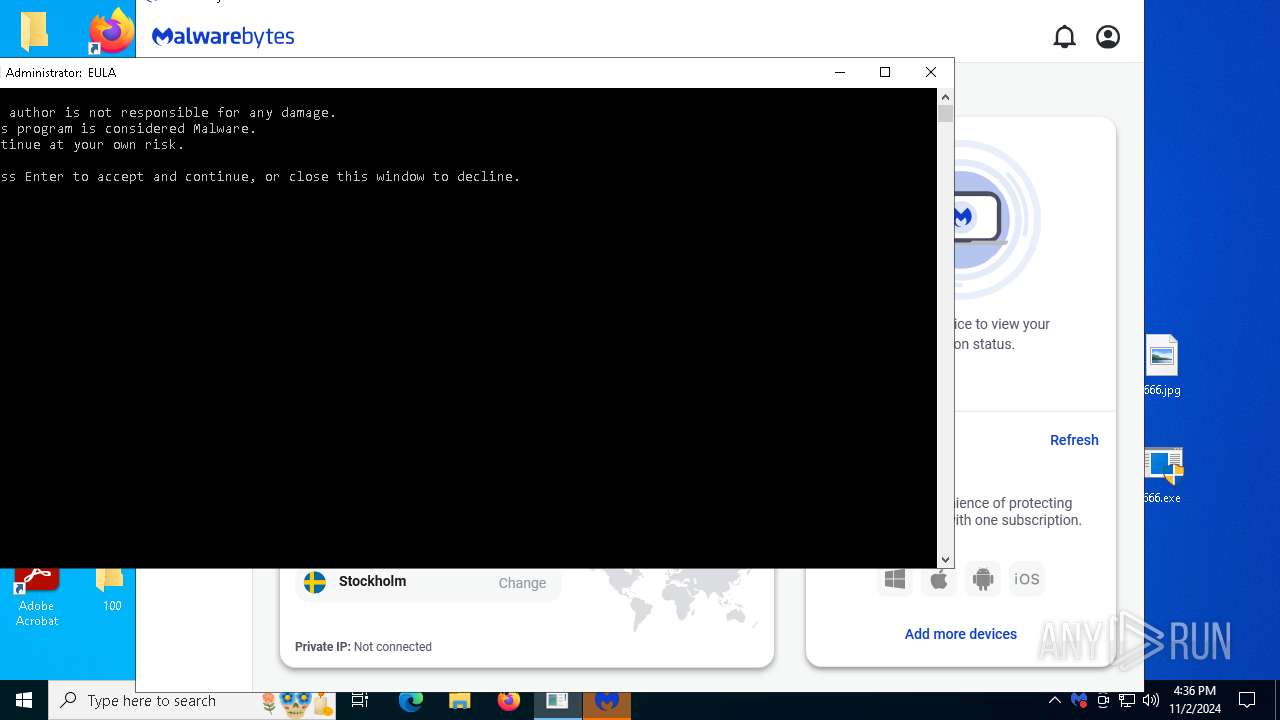Open the Windows Start menu
Screen dimensions: 1280x720
tap(24, 701)
